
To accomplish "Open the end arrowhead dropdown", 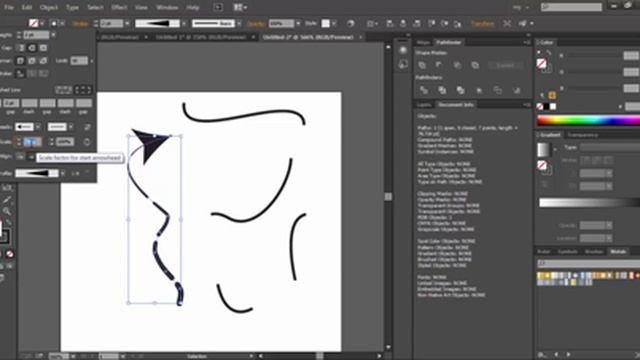I will coord(71,127).
